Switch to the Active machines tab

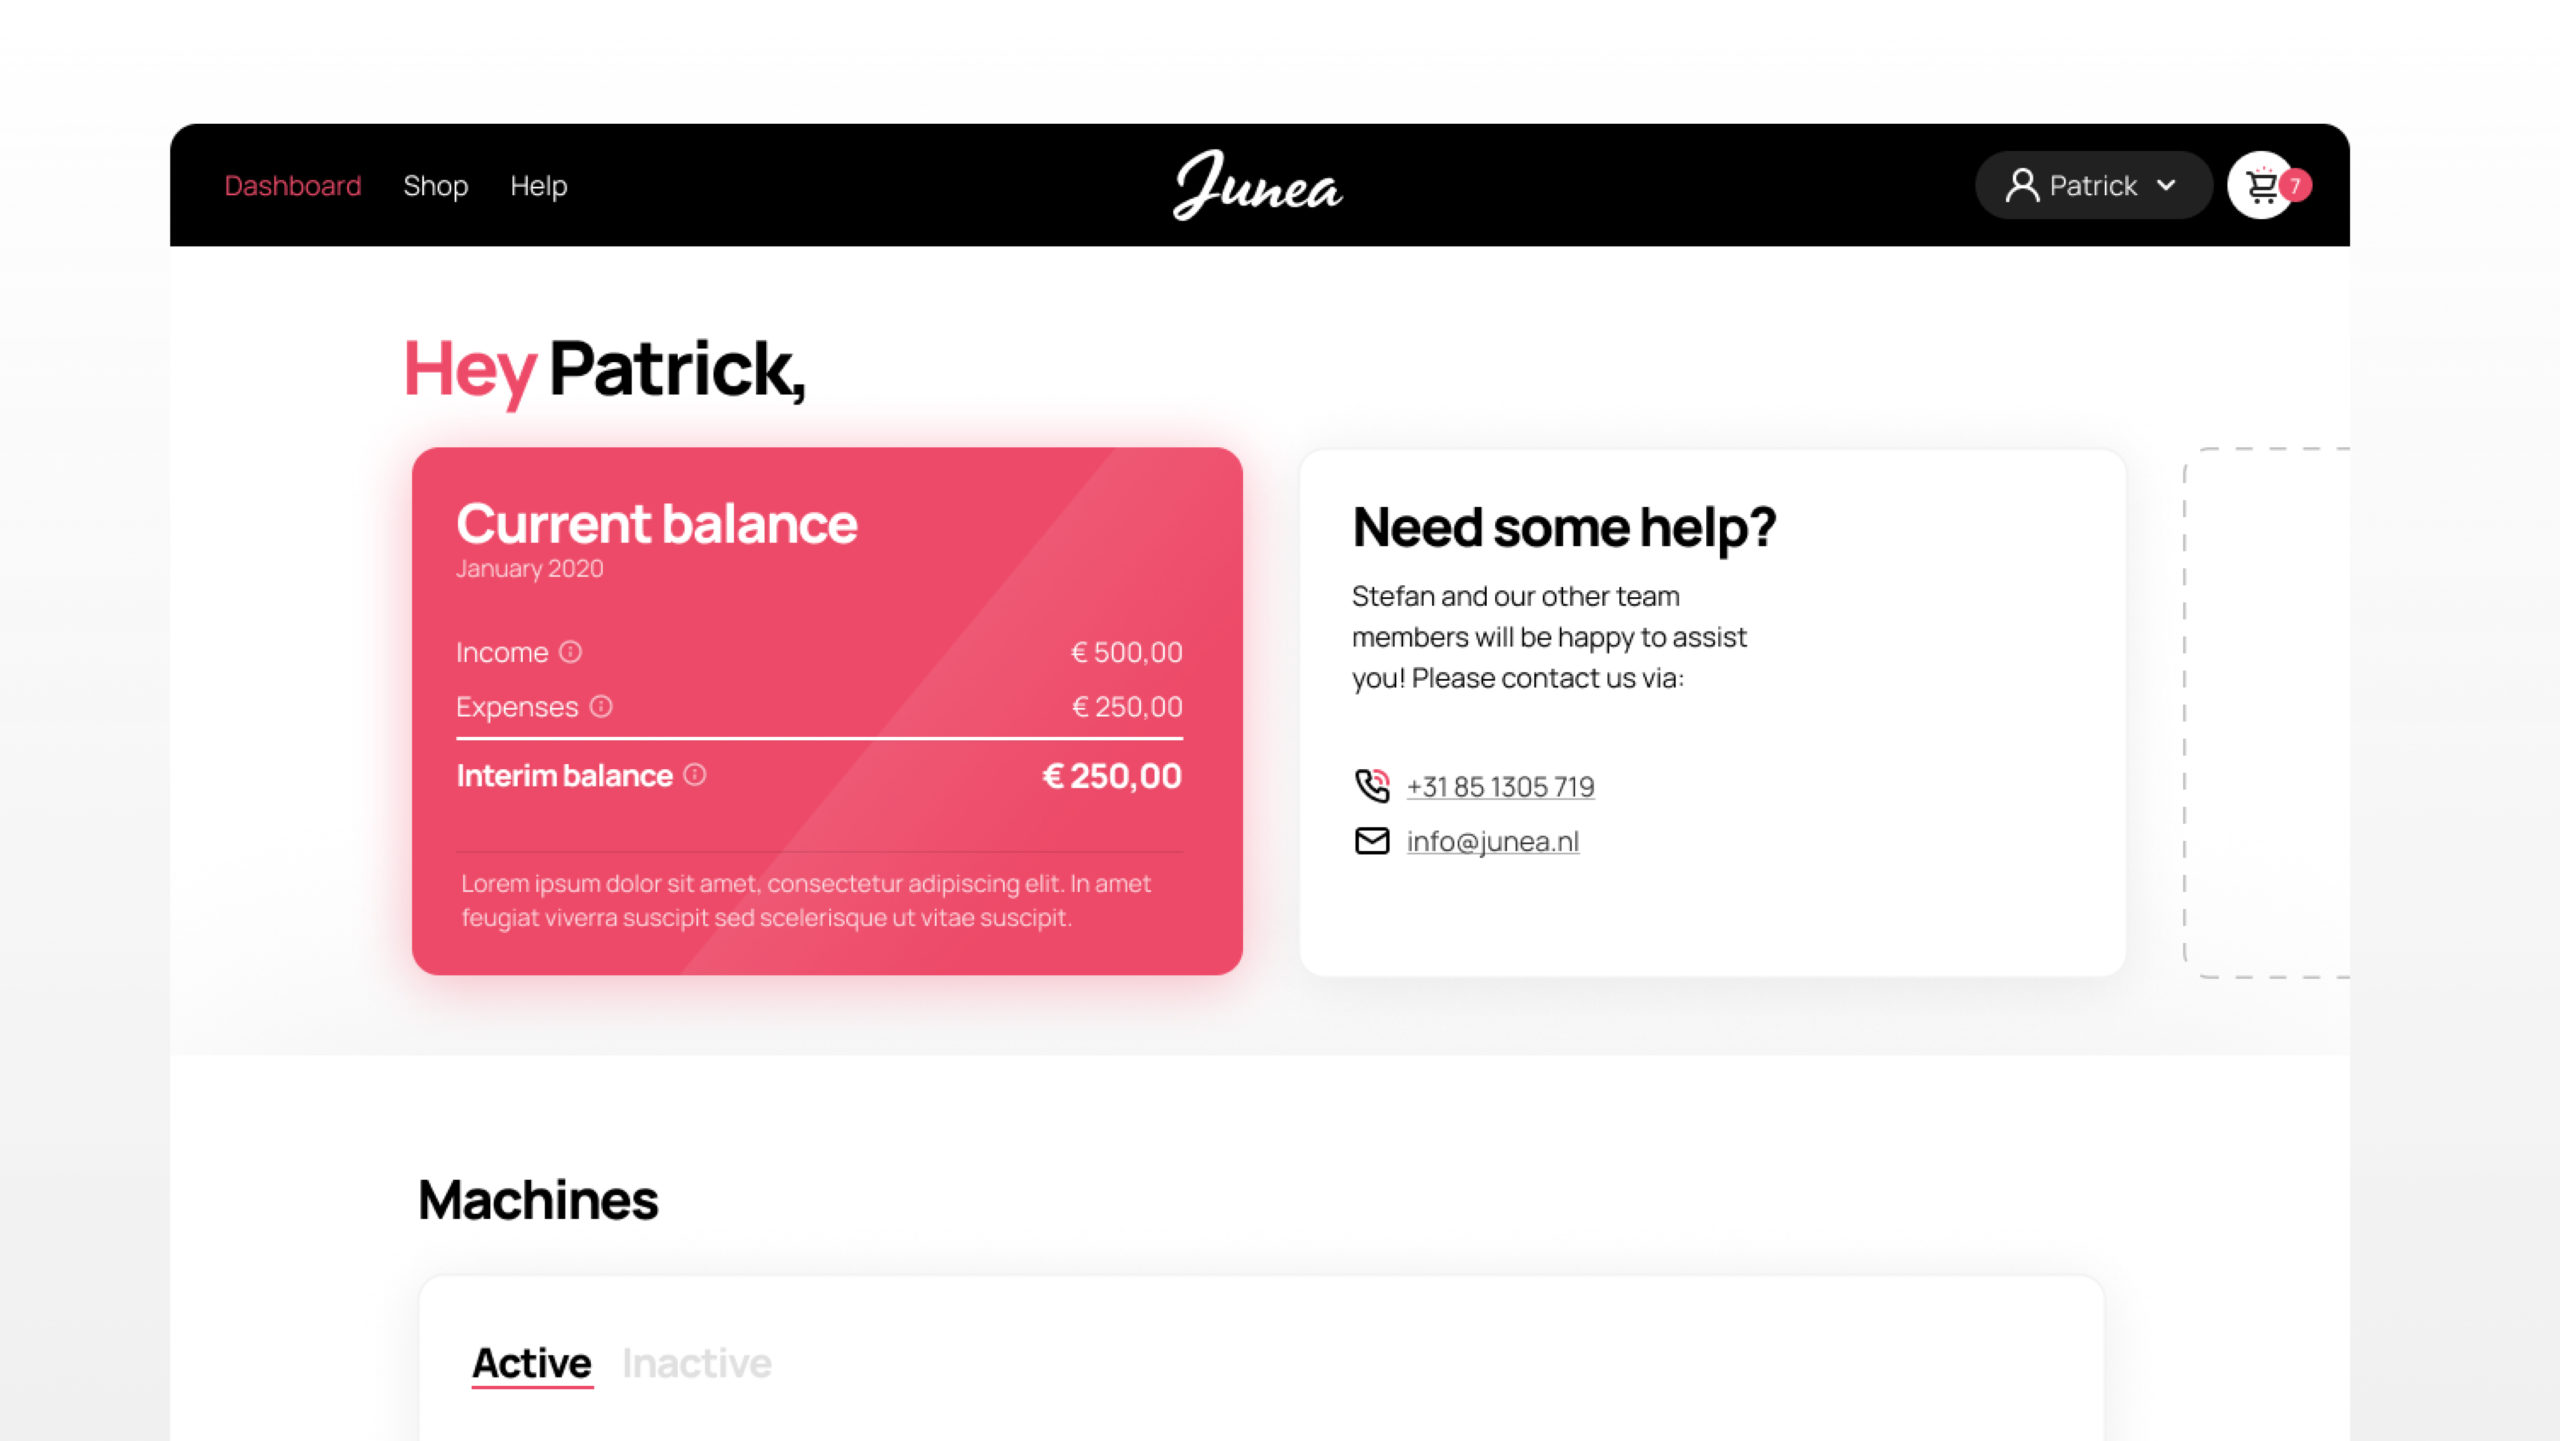pos(532,1364)
